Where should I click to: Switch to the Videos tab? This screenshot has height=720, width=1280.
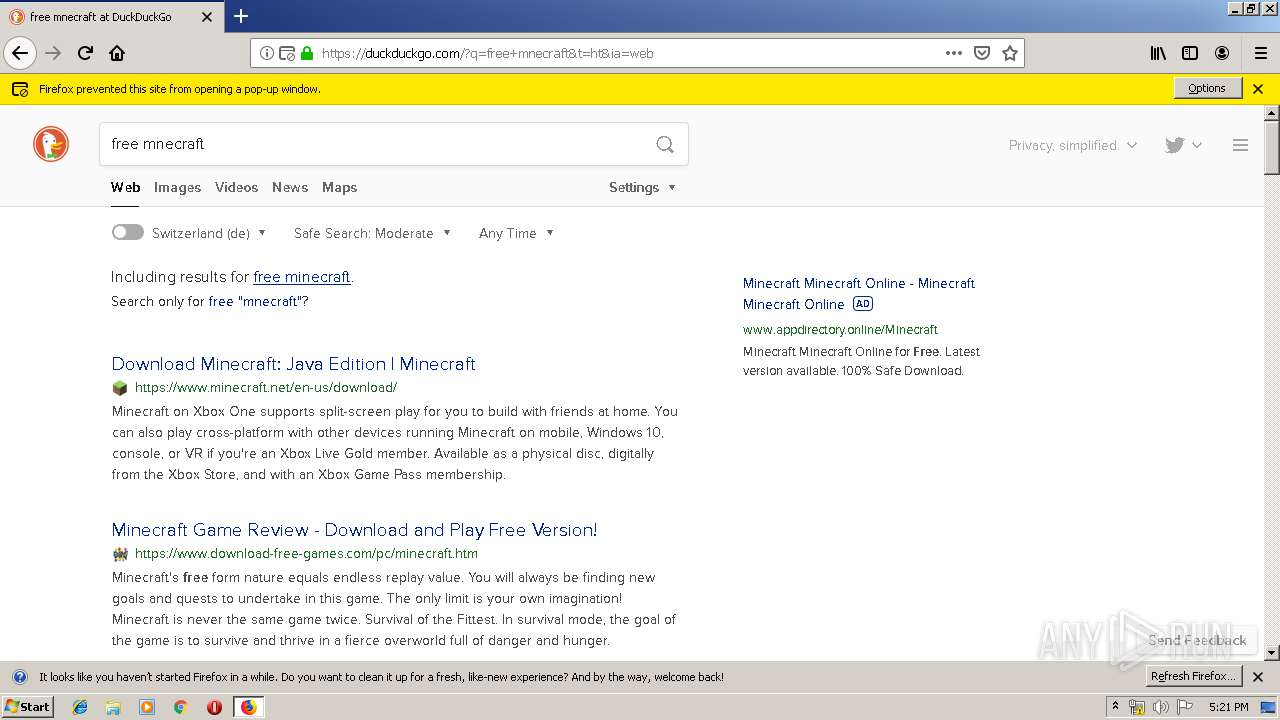[236, 187]
